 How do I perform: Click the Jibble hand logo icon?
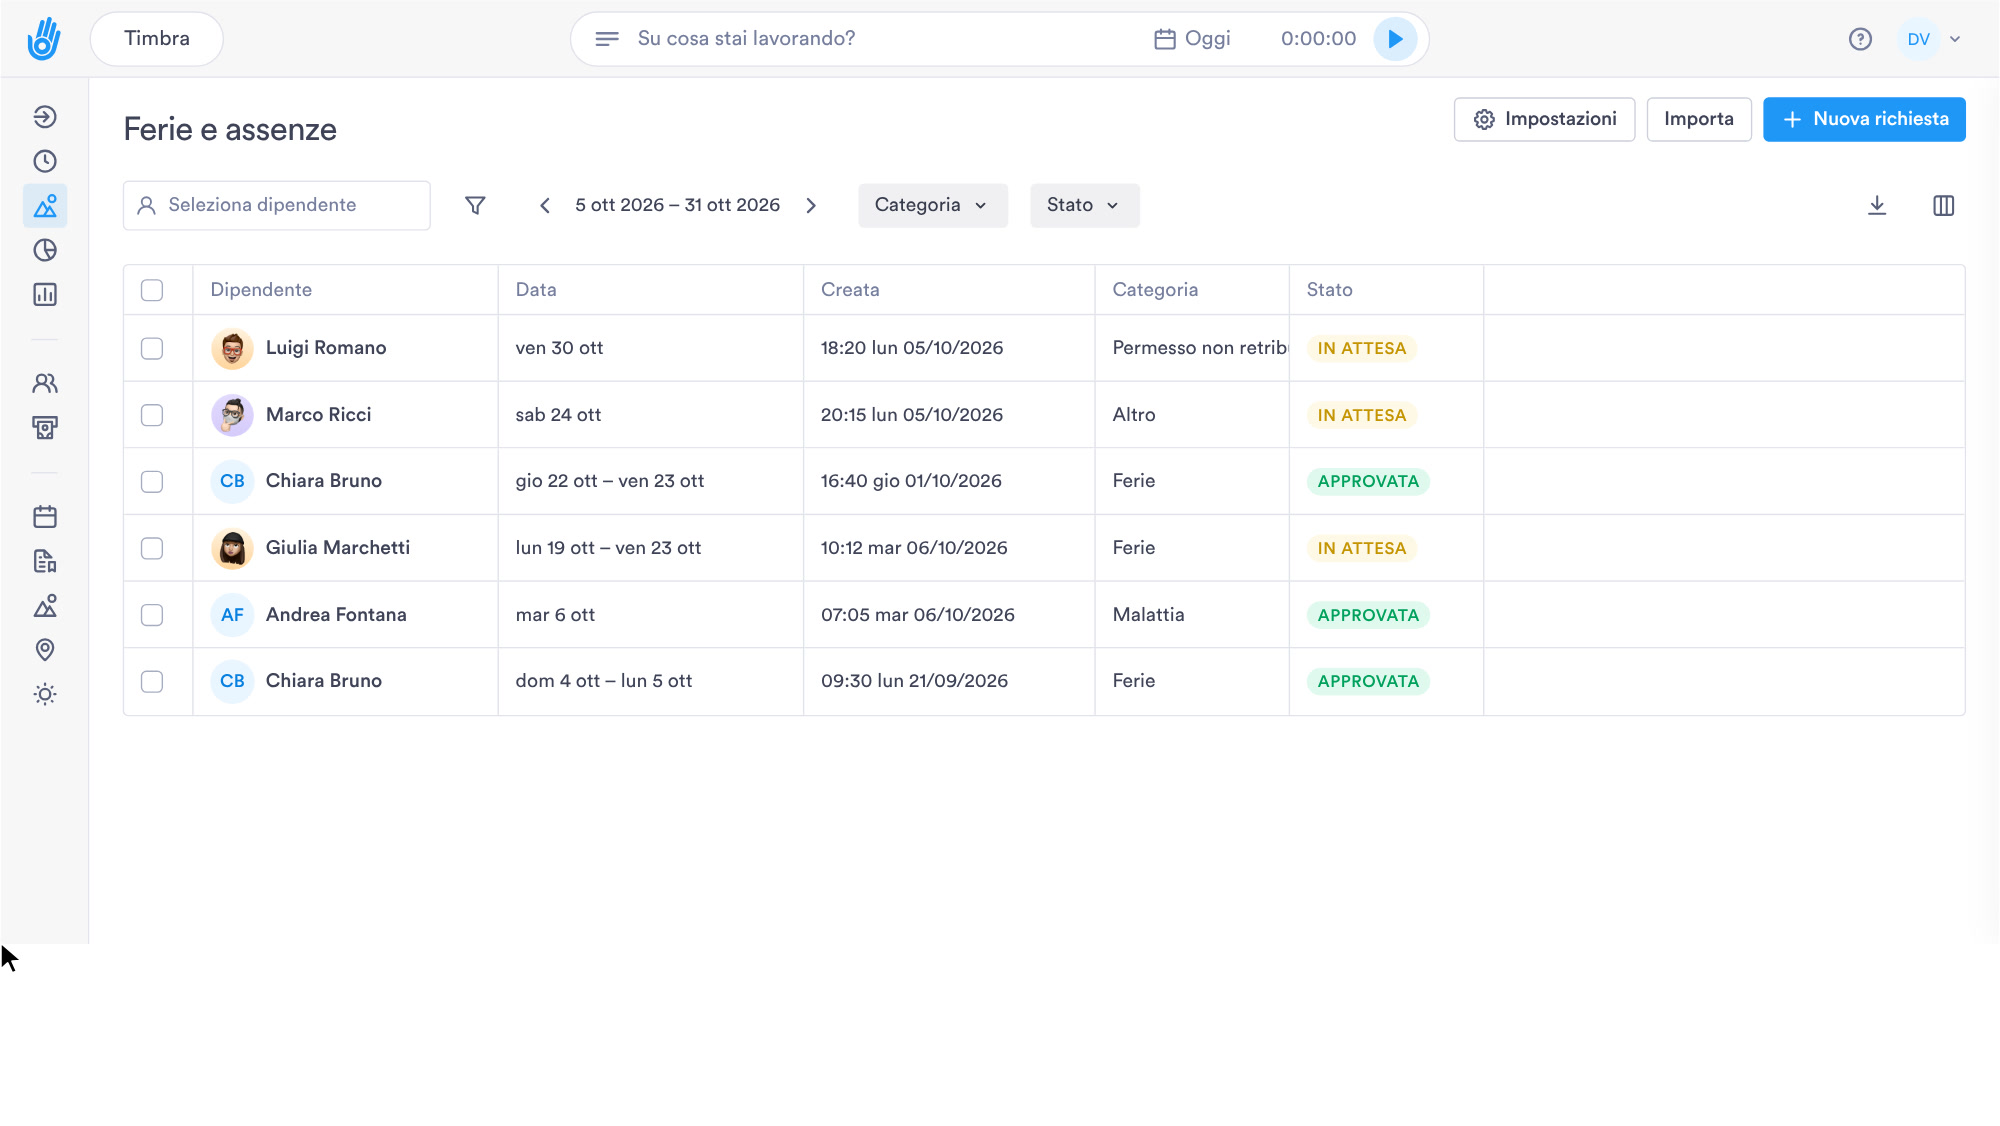tap(44, 39)
